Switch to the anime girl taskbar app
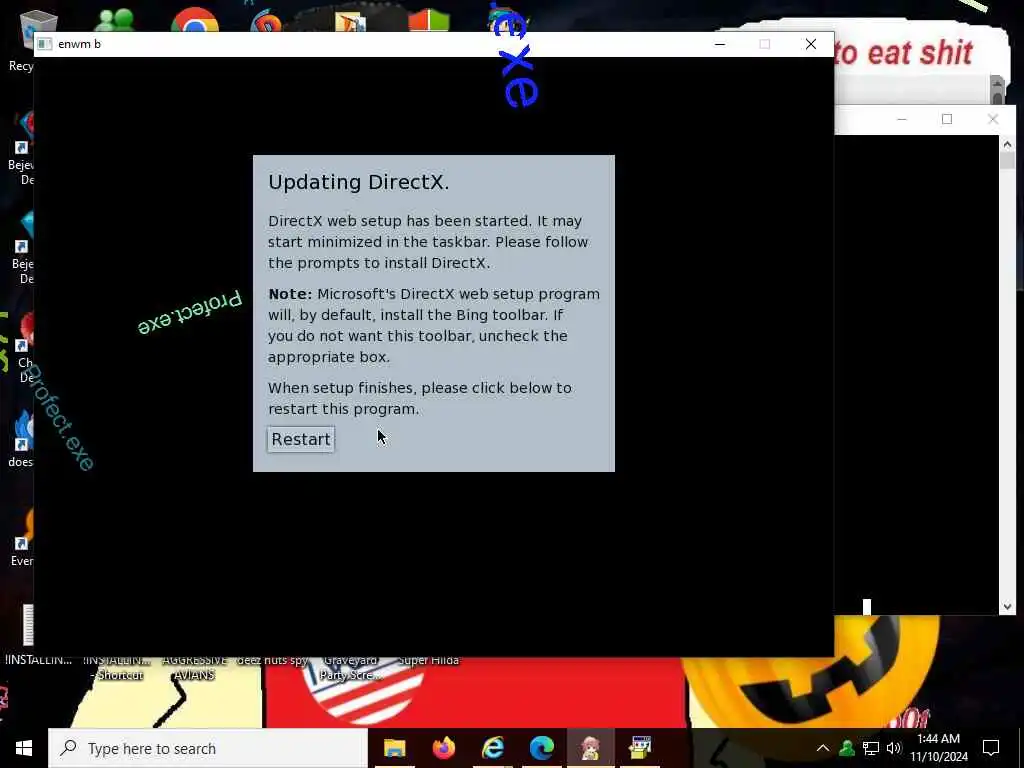 click(x=590, y=748)
